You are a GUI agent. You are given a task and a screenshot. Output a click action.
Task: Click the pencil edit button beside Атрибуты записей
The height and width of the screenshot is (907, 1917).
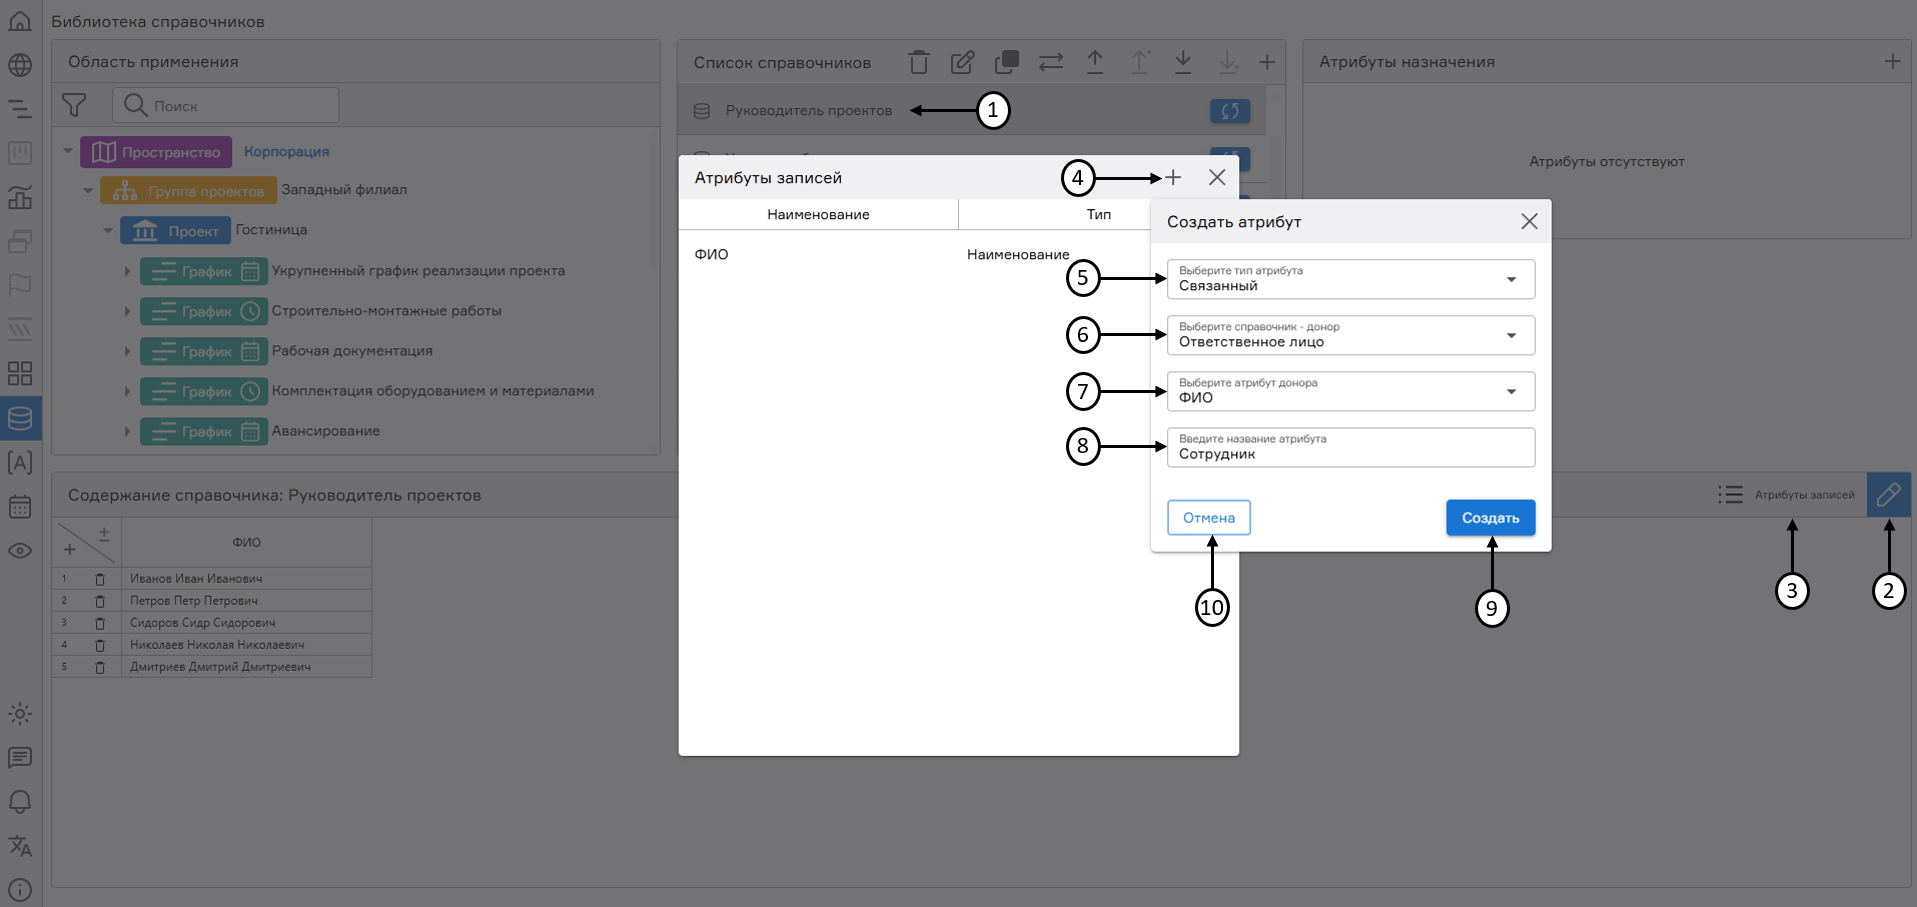click(x=1888, y=494)
